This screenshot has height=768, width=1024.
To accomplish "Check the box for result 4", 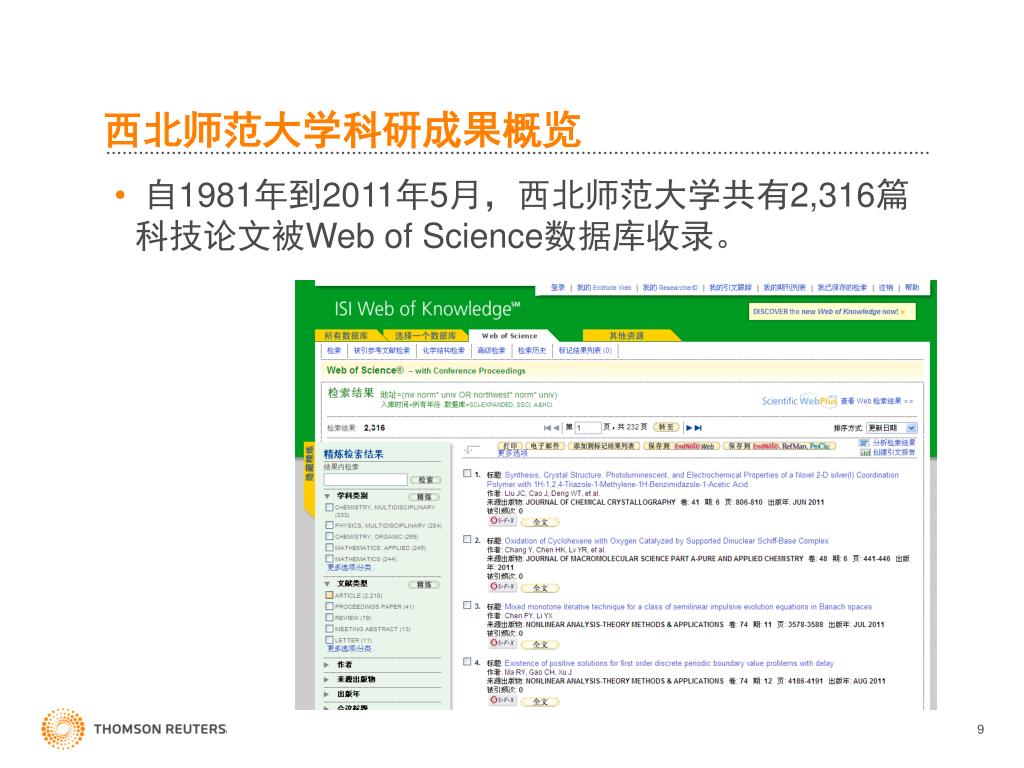I will click(x=467, y=662).
